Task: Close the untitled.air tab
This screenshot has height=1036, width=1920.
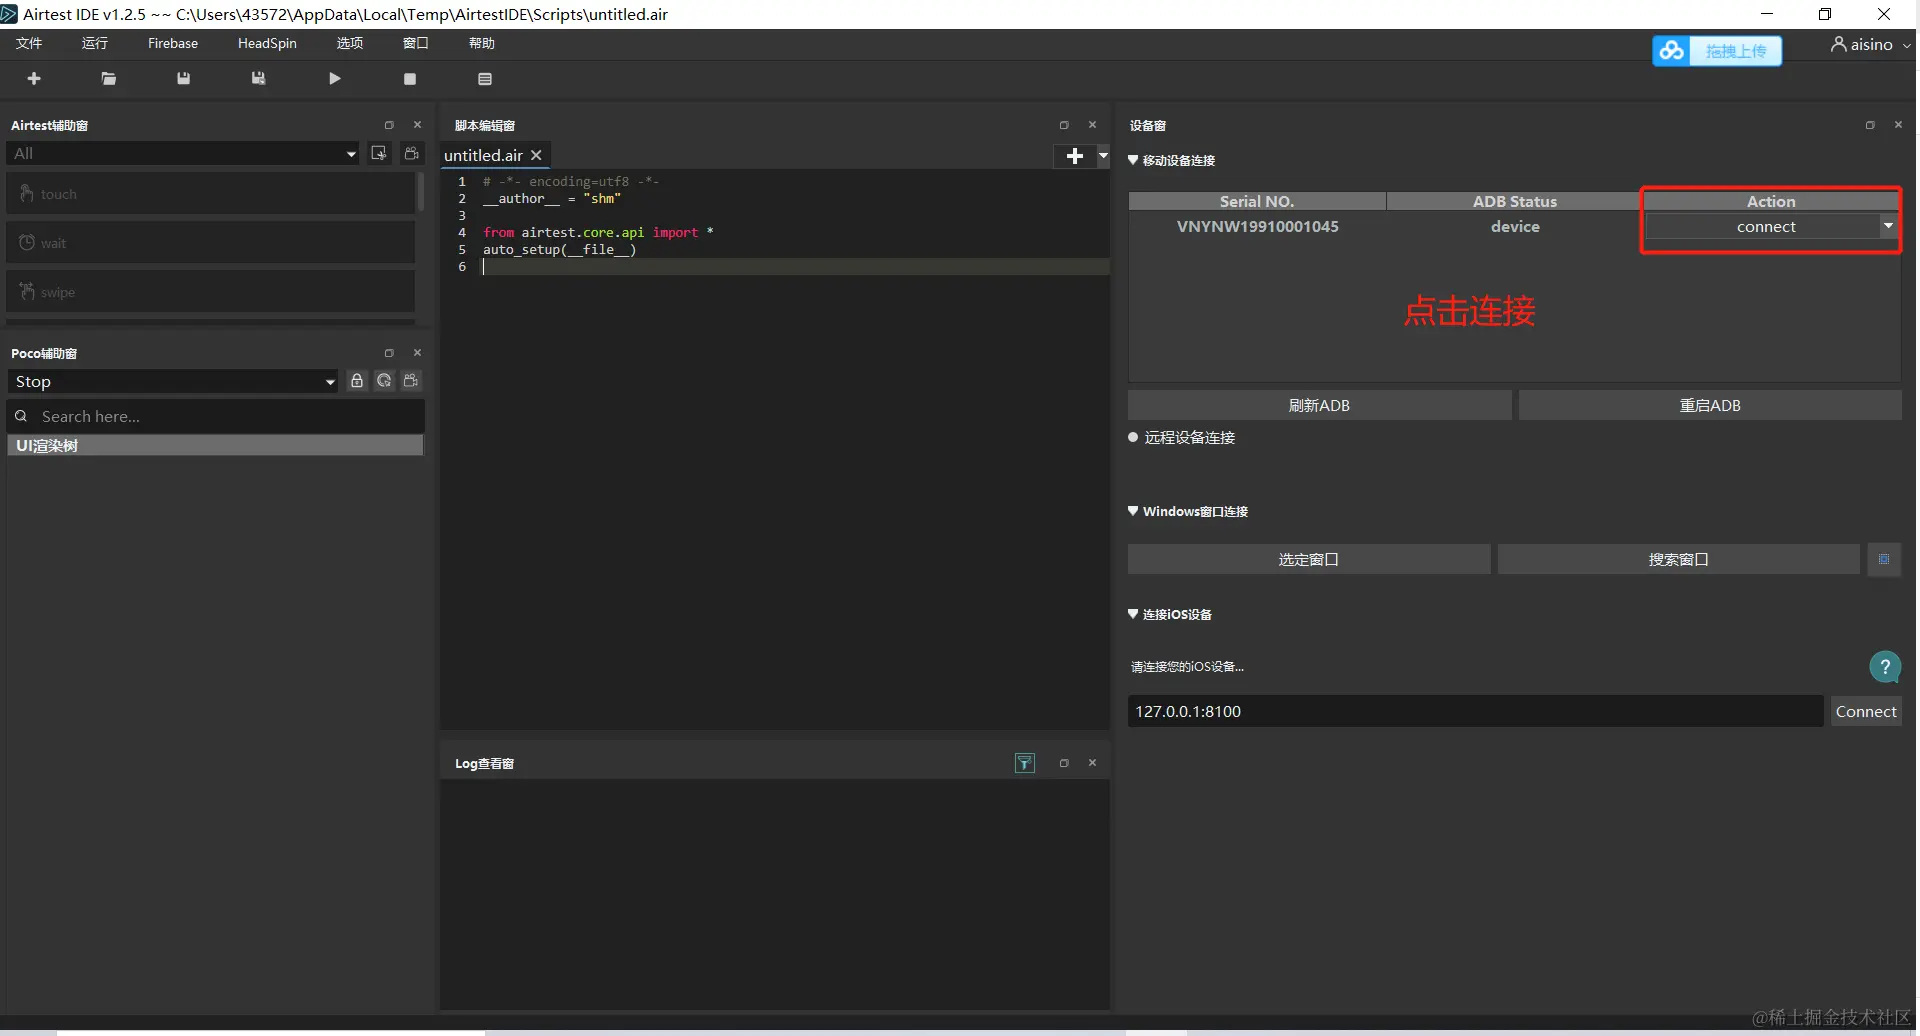Action: click(x=536, y=155)
